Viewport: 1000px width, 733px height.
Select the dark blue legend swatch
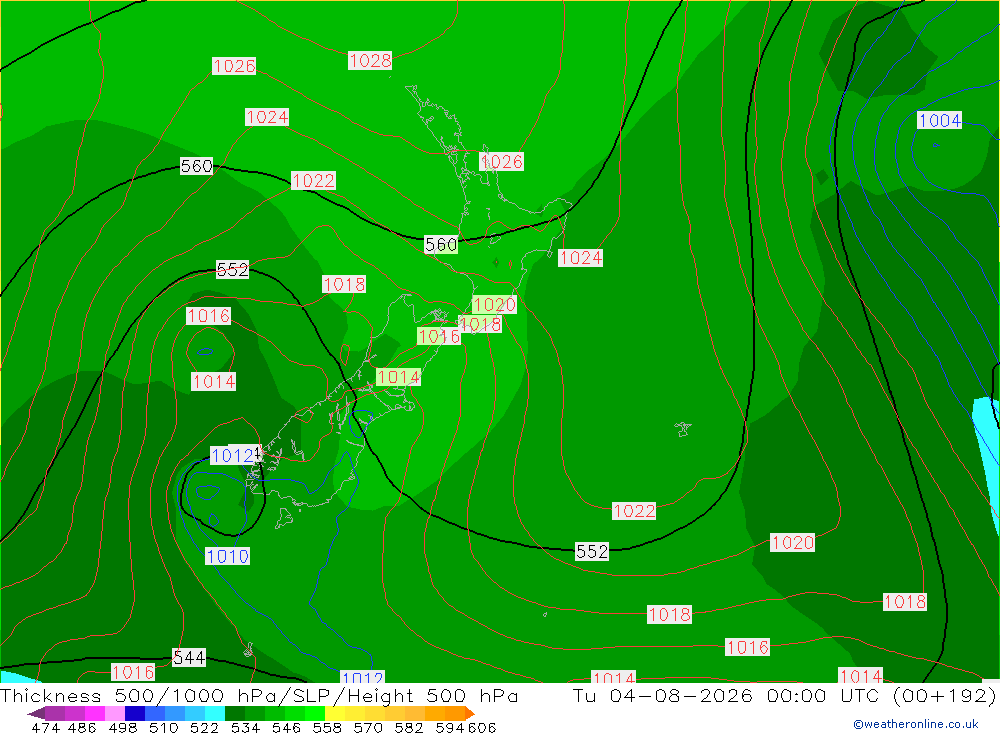pyautogui.click(x=135, y=713)
